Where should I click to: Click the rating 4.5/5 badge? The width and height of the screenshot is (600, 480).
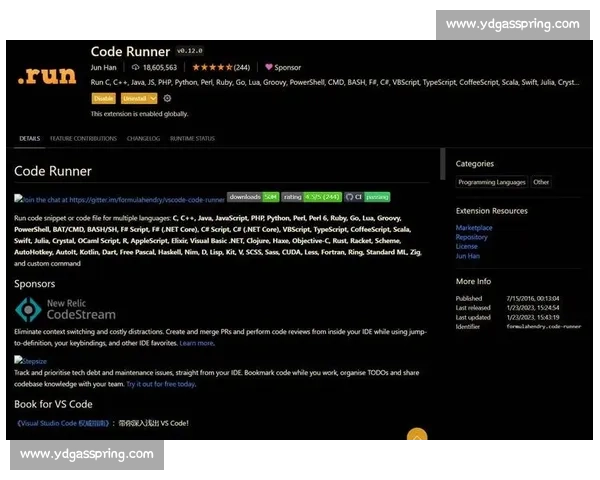pos(311,197)
